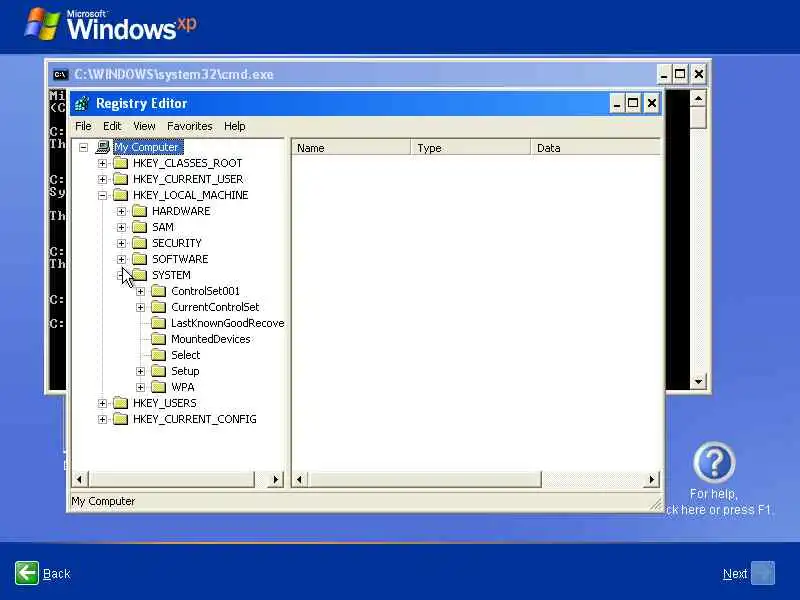Click the cmd window scroll up arrow
The width and height of the screenshot is (800, 600).
point(698,97)
